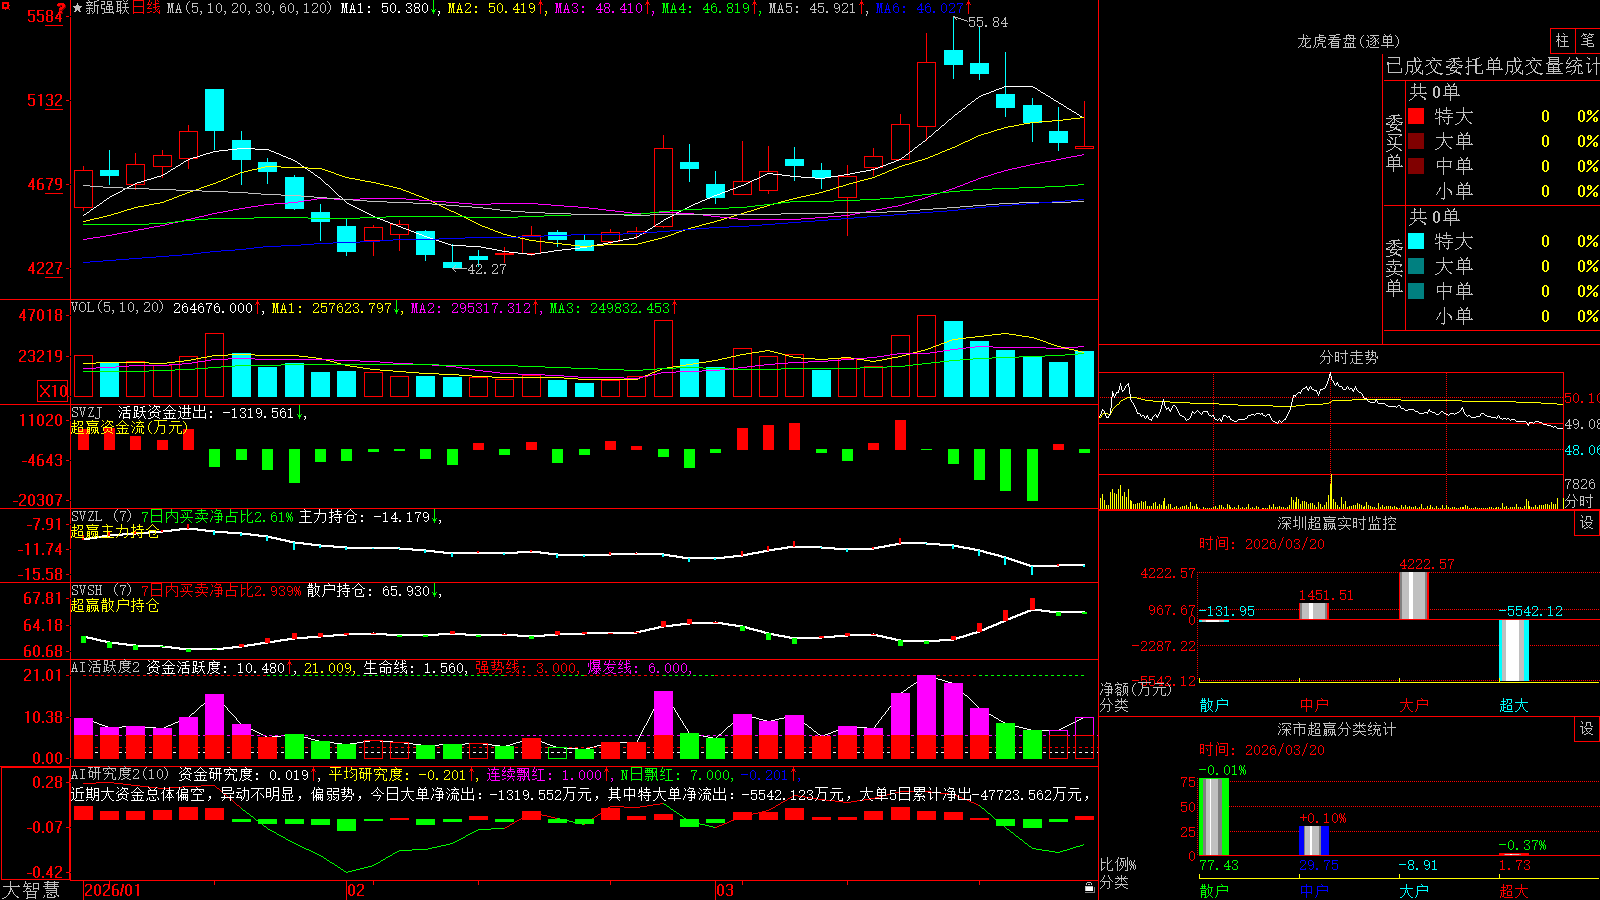Click the MA(5,10,20,30,60,120) indicator label

[x=249, y=8]
